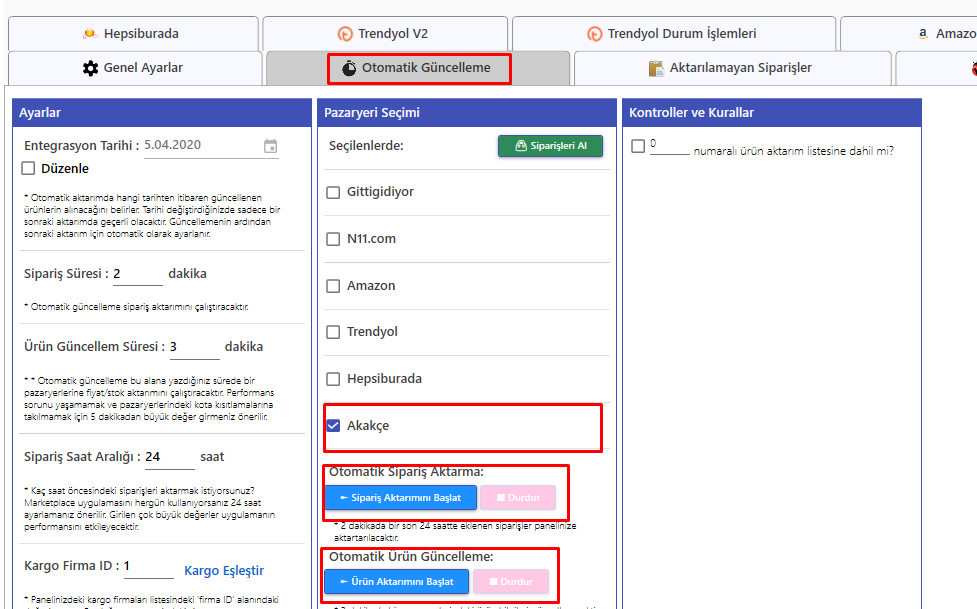
Task: Select the N11.com checkbox
Action: pyautogui.click(x=333, y=239)
